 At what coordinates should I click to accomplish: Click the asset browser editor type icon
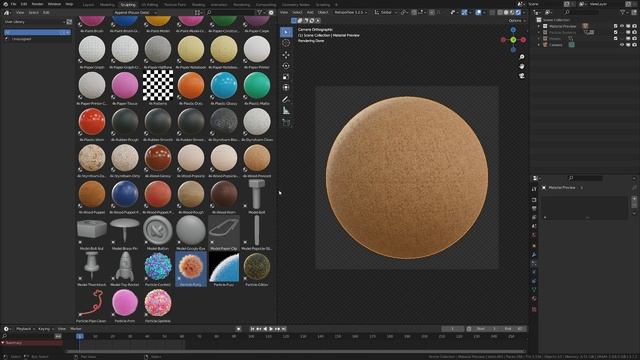[7, 13]
